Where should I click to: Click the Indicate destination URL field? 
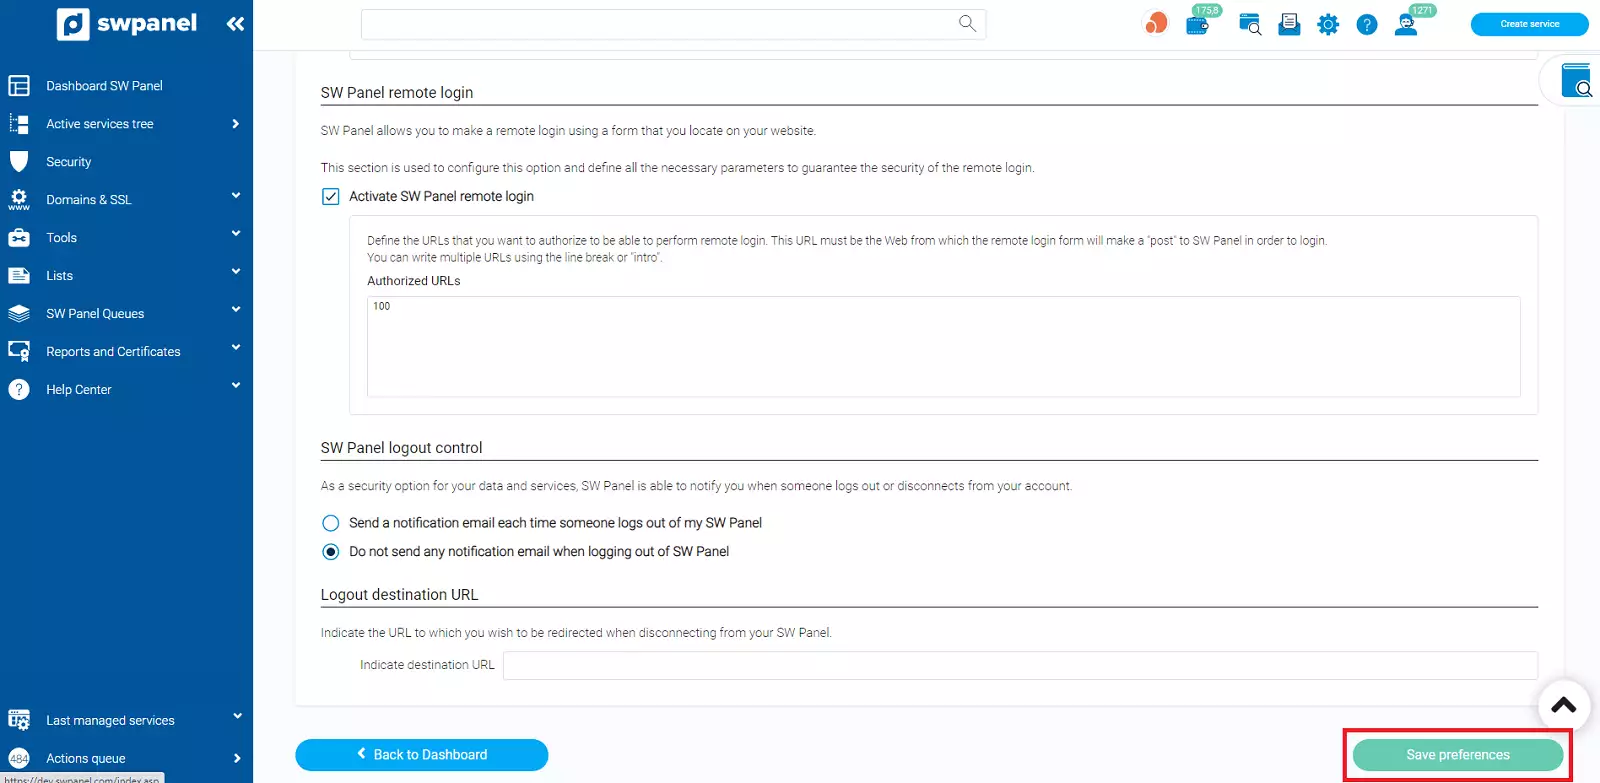(1019, 665)
